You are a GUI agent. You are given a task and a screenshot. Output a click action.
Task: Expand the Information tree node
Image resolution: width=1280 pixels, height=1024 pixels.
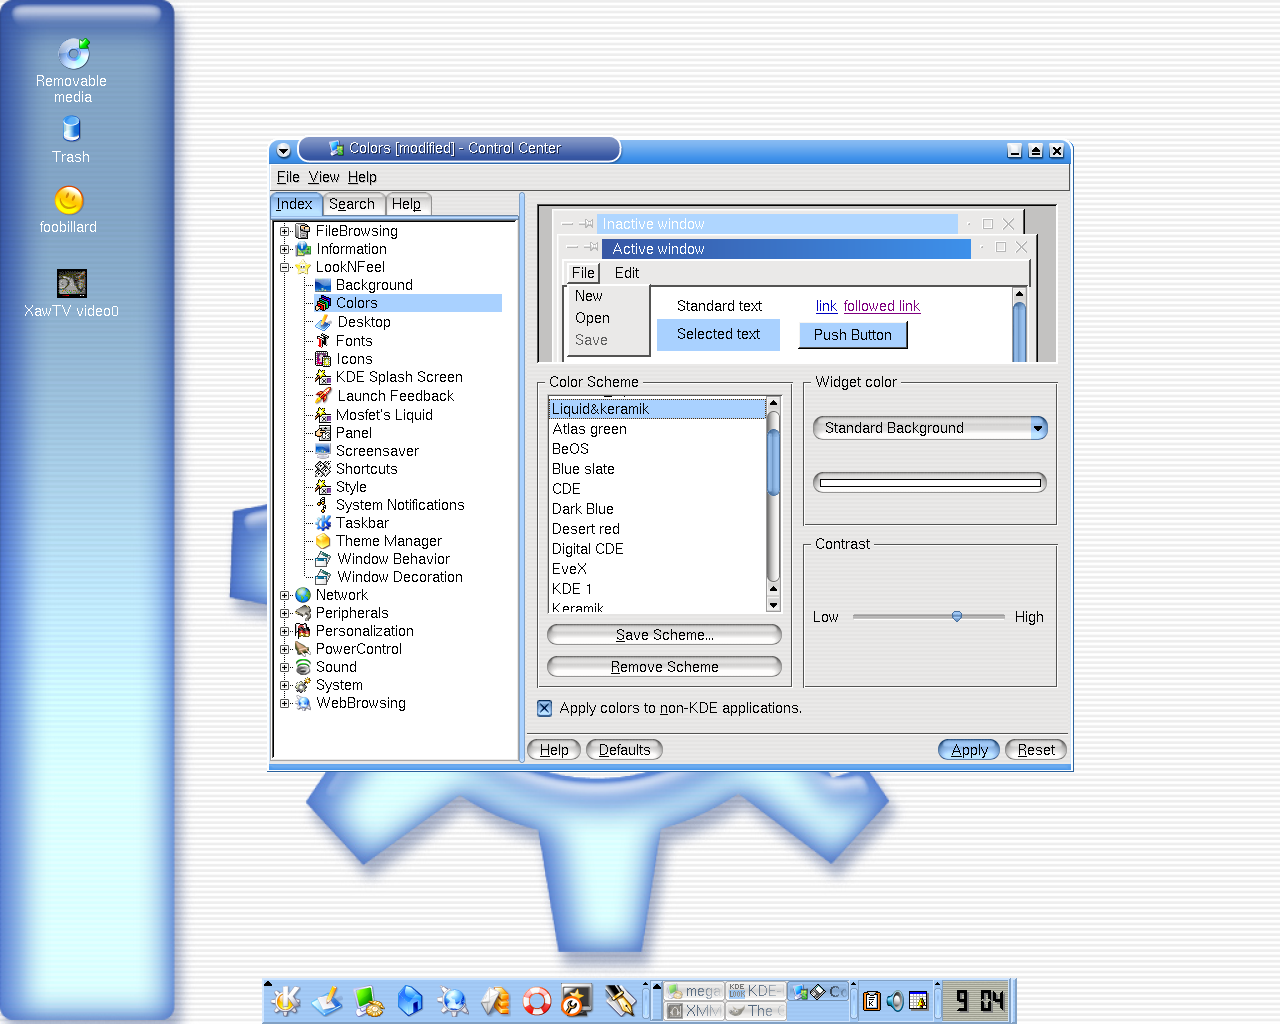(x=284, y=249)
